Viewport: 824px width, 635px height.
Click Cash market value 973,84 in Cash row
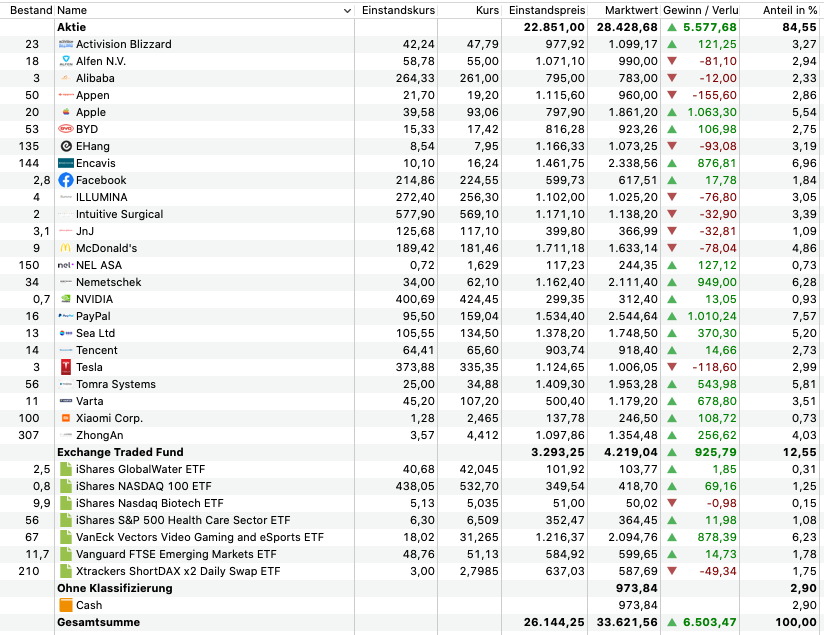coord(637,605)
